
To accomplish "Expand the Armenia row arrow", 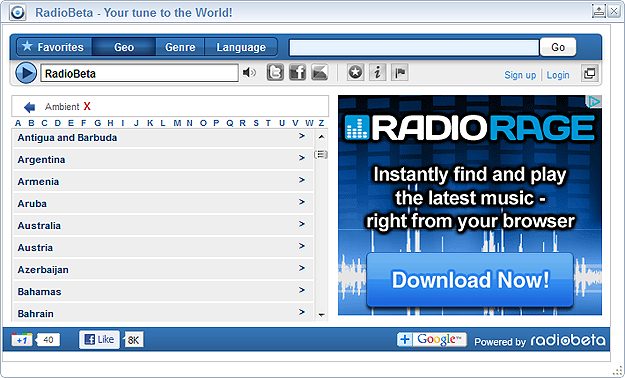I will point(302,180).
